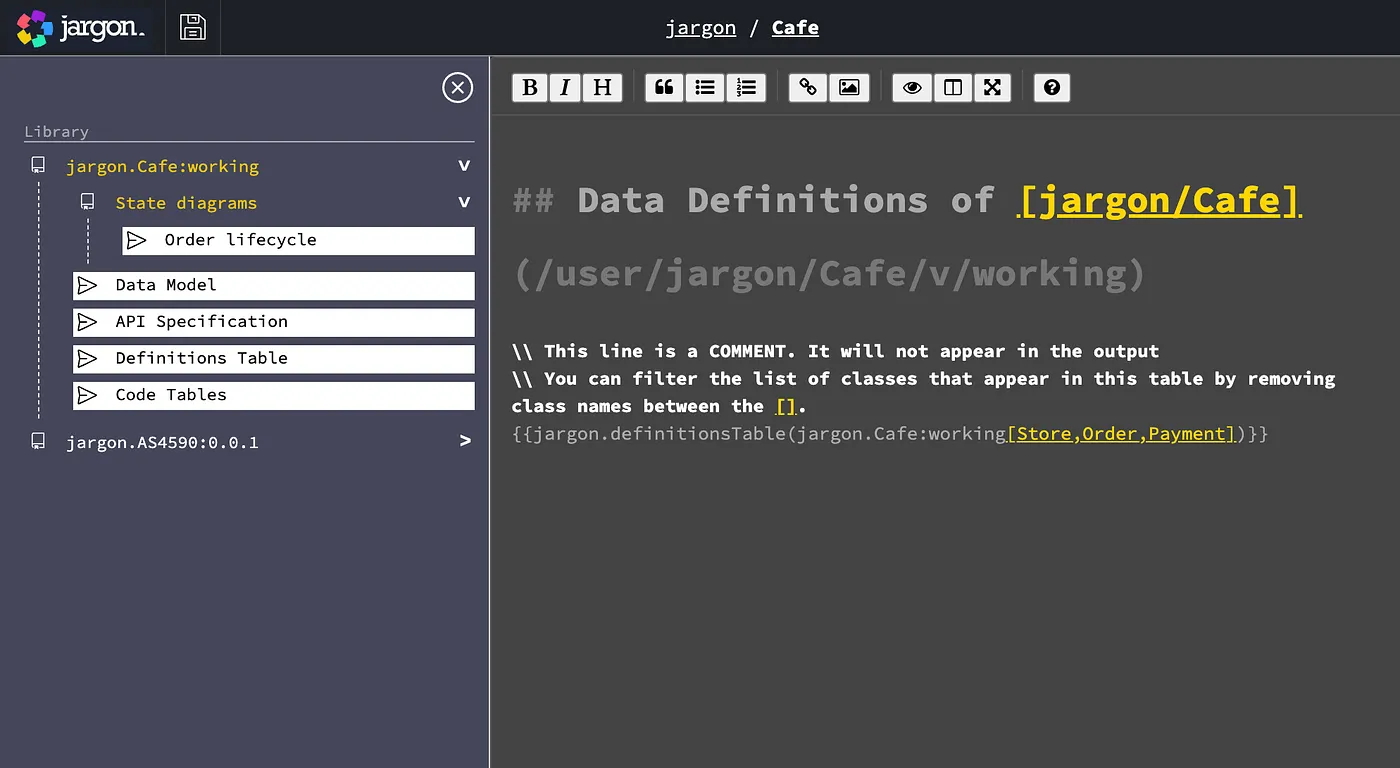
Task: Apply italic formatting
Action: click(x=565, y=88)
